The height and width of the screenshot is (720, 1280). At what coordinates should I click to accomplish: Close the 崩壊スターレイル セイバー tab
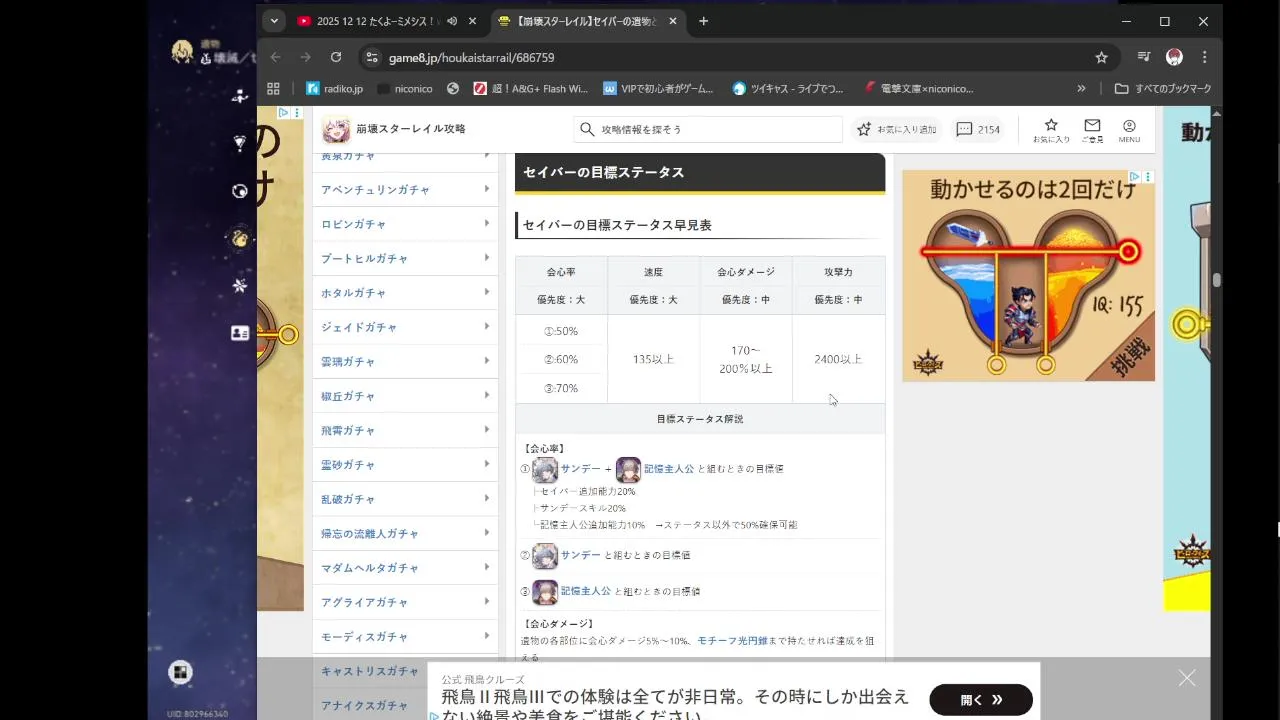pyautogui.click(x=673, y=21)
